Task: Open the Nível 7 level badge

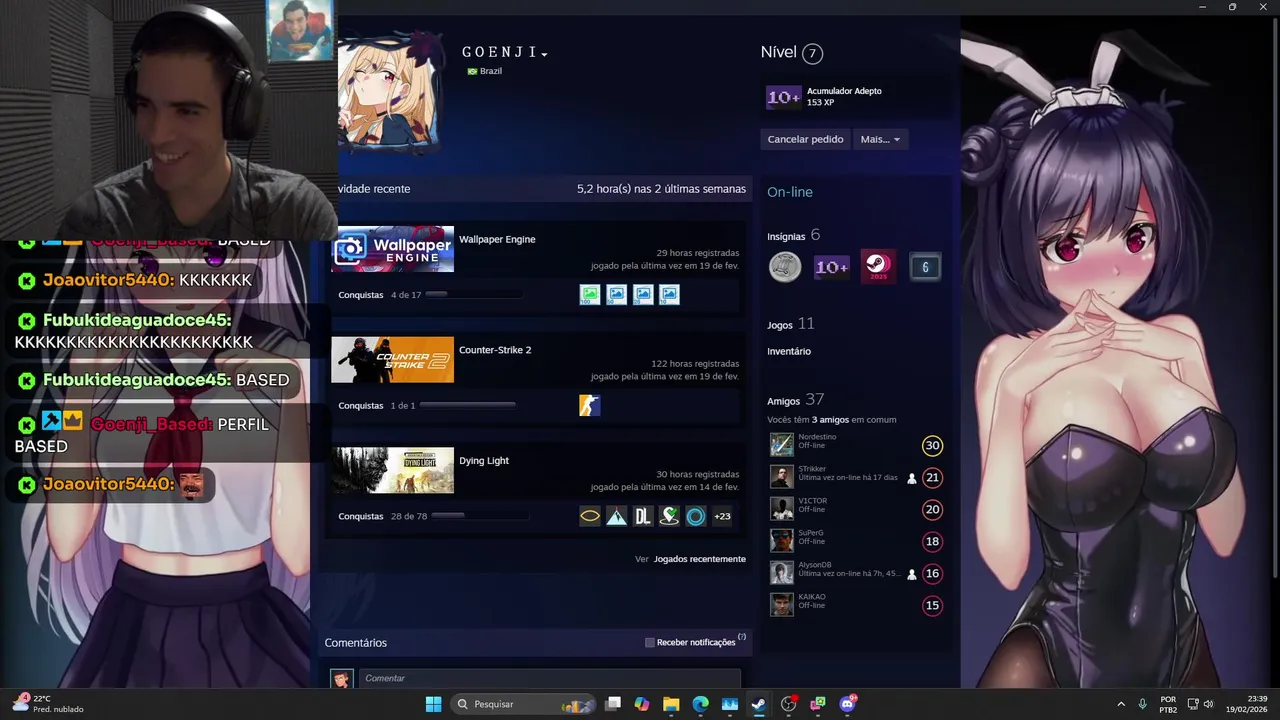Action: 812,53
